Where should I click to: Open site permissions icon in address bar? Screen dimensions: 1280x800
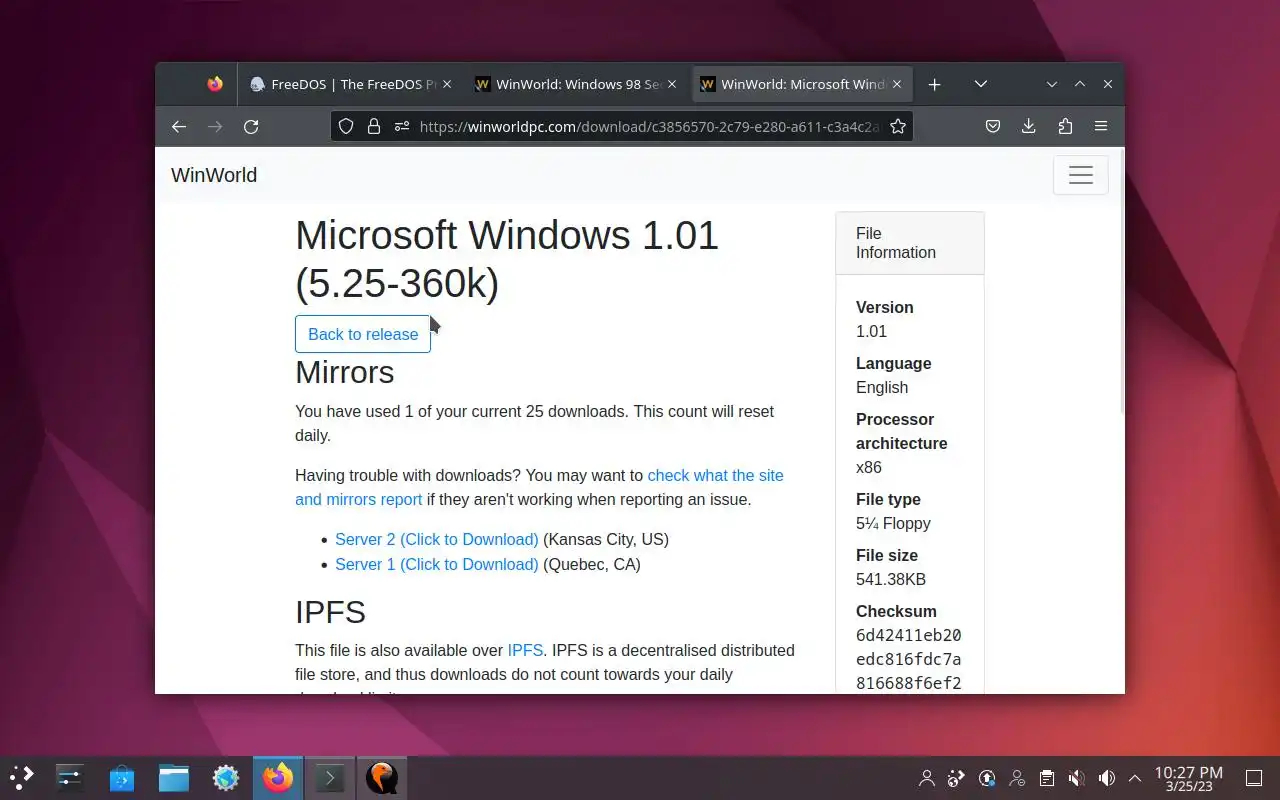pos(402,126)
